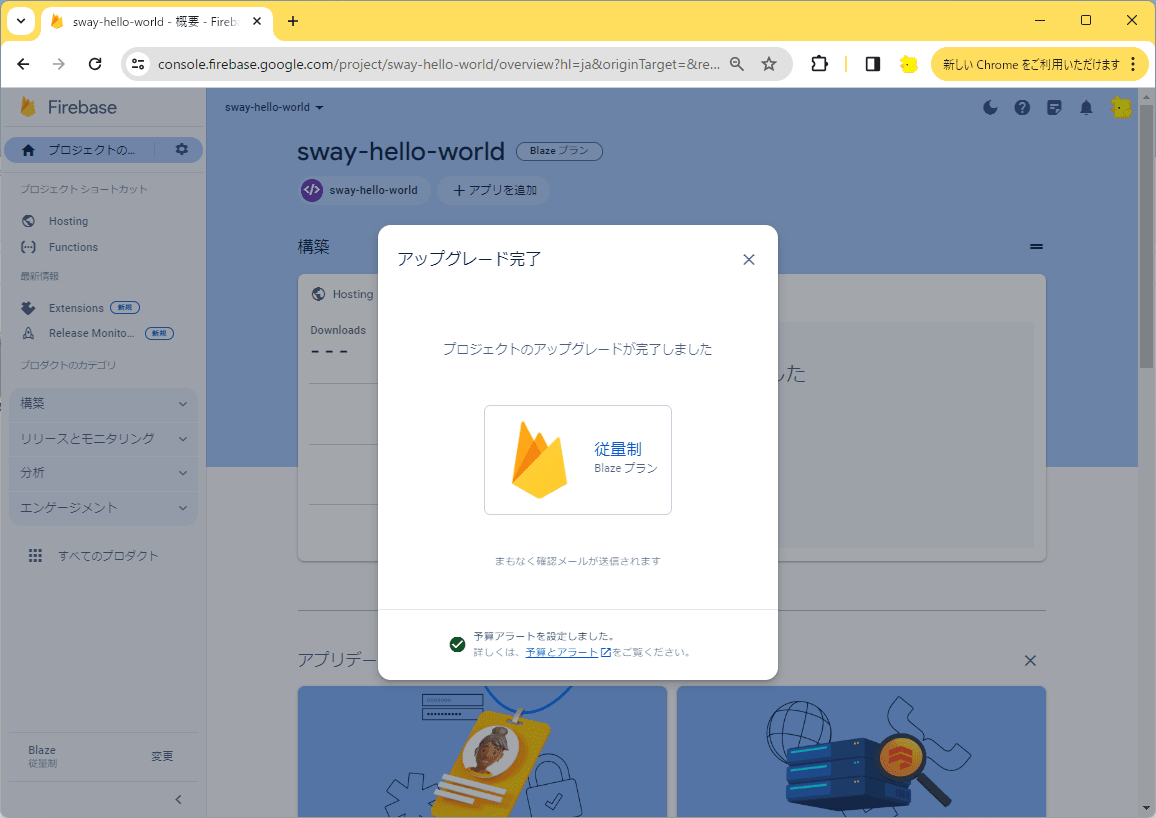
Task: Expand the エンゲージメント category
Action: (103, 508)
